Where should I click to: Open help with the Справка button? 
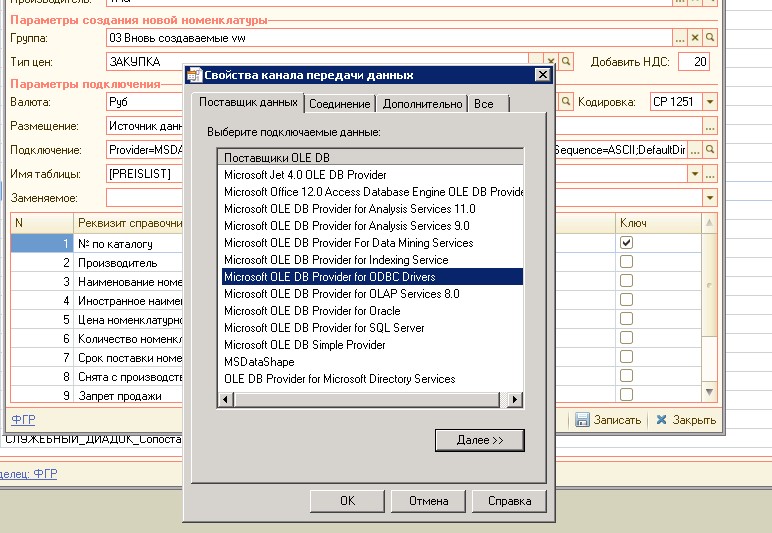(509, 501)
